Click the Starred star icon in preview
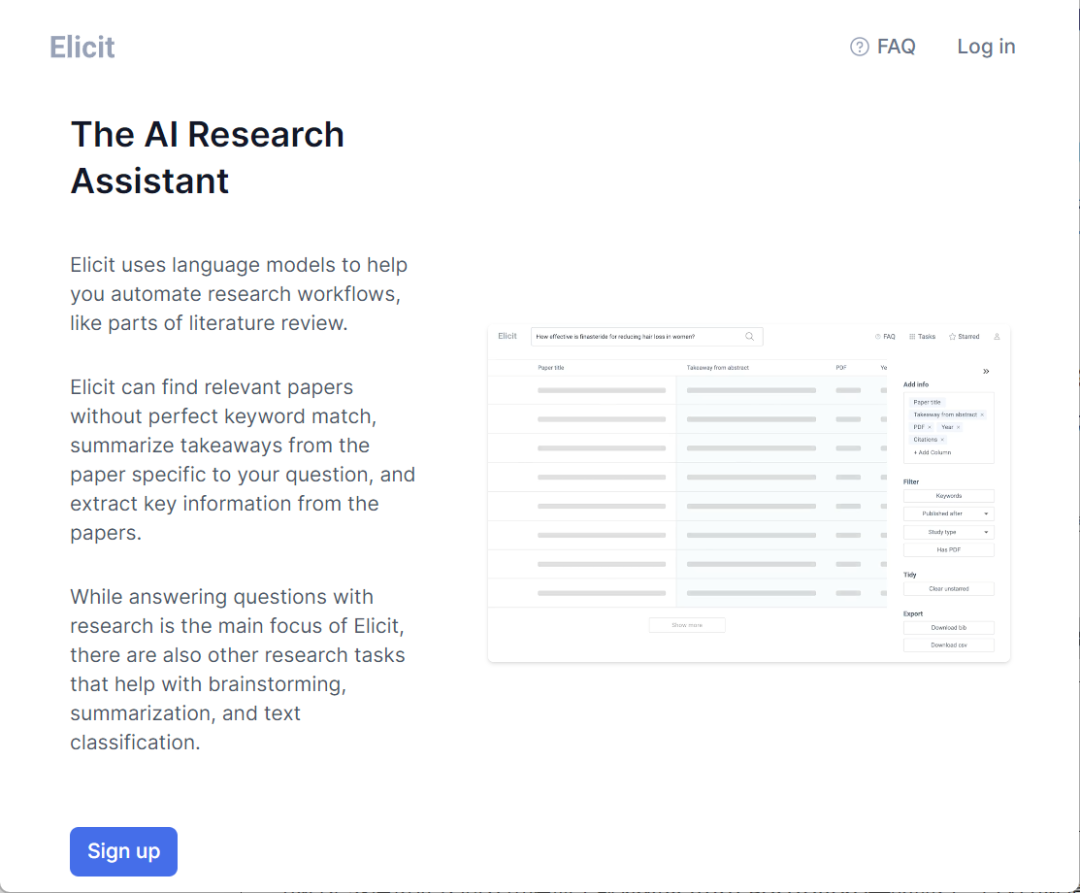Image resolution: width=1080 pixels, height=893 pixels. click(x=953, y=337)
